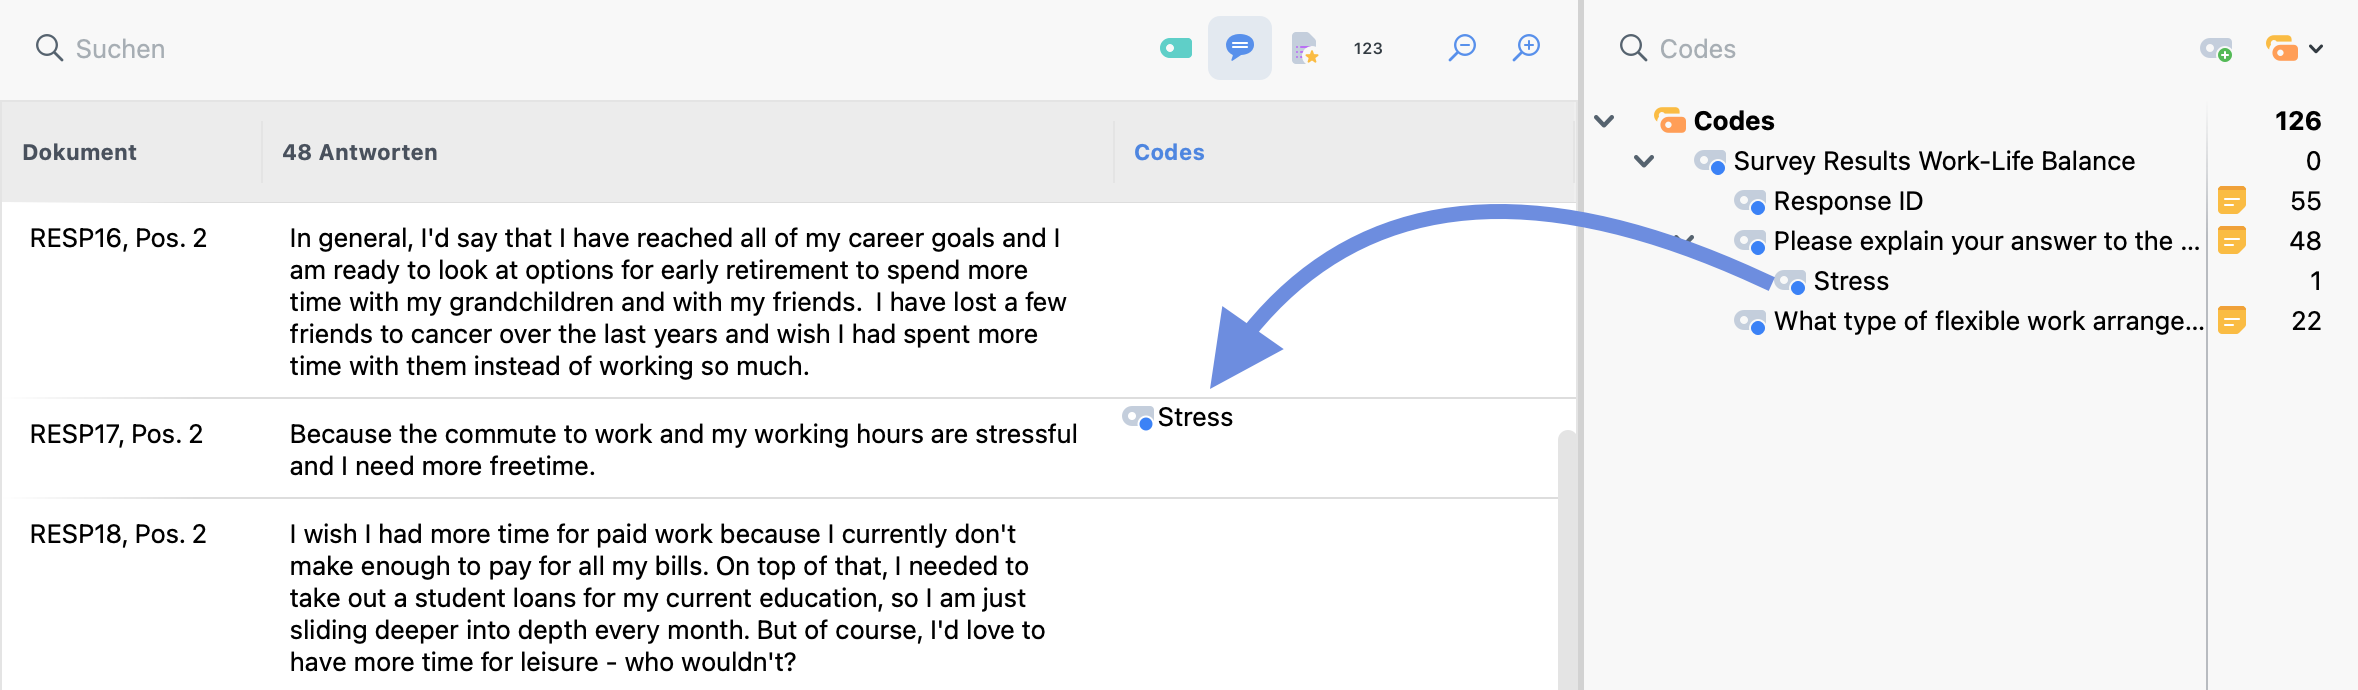Sort by the Codes column header
Viewport: 2358px width, 690px height.
[x=1168, y=152]
